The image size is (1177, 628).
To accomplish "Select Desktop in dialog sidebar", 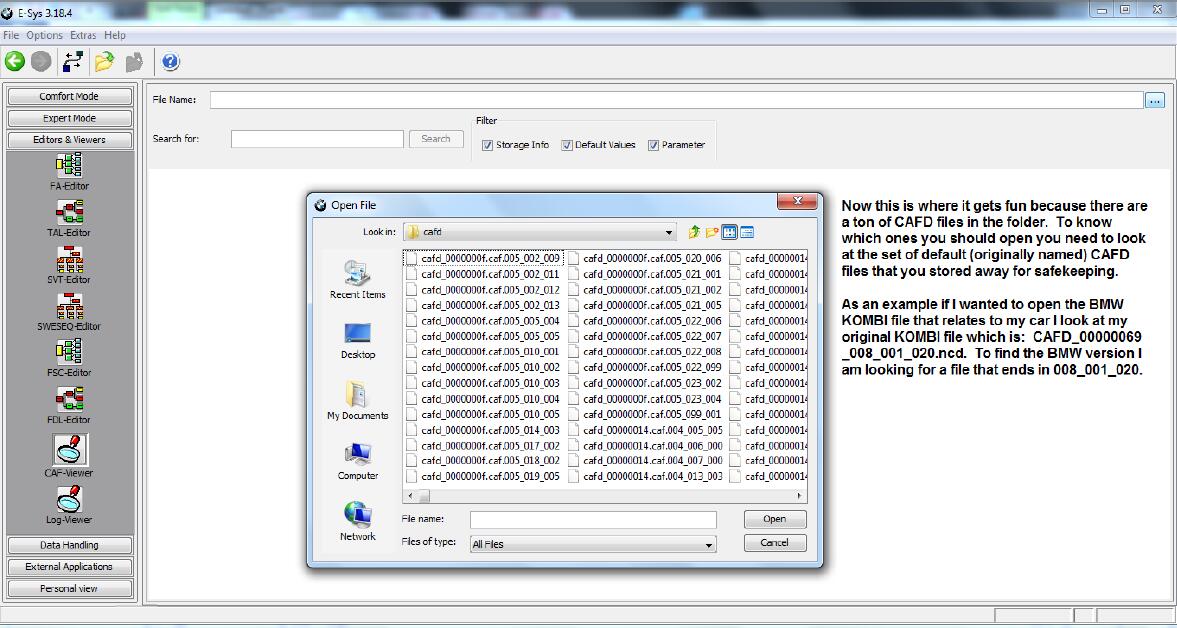I will click(357, 341).
